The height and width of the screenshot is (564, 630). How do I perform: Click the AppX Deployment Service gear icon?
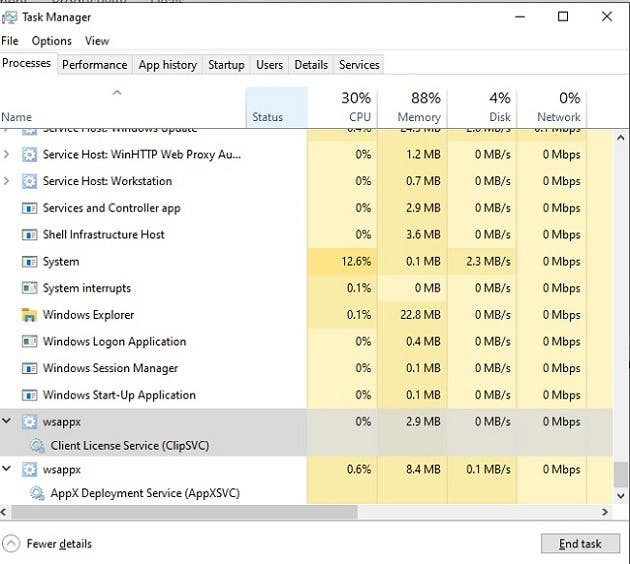coord(37,493)
